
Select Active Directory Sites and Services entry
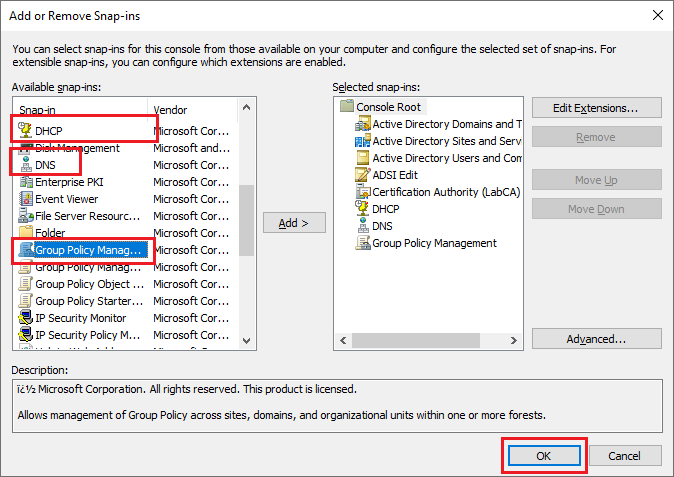pos(446,141)
